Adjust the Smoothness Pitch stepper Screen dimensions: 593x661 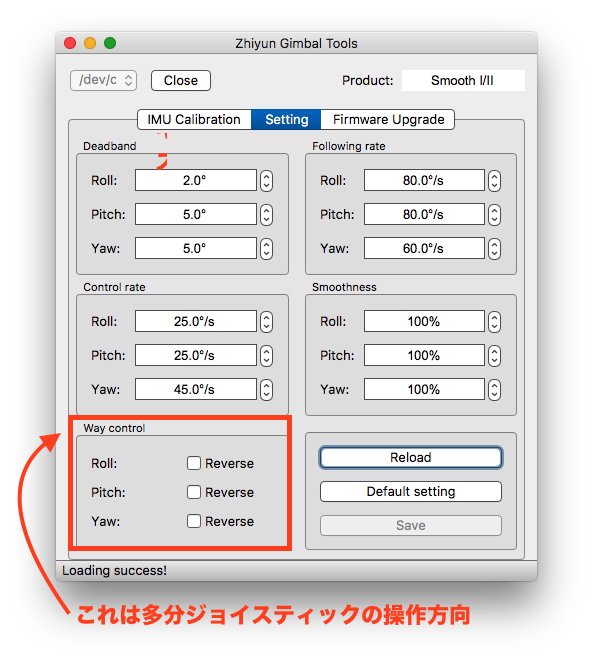pyautogui.click(x=494, y=356)
